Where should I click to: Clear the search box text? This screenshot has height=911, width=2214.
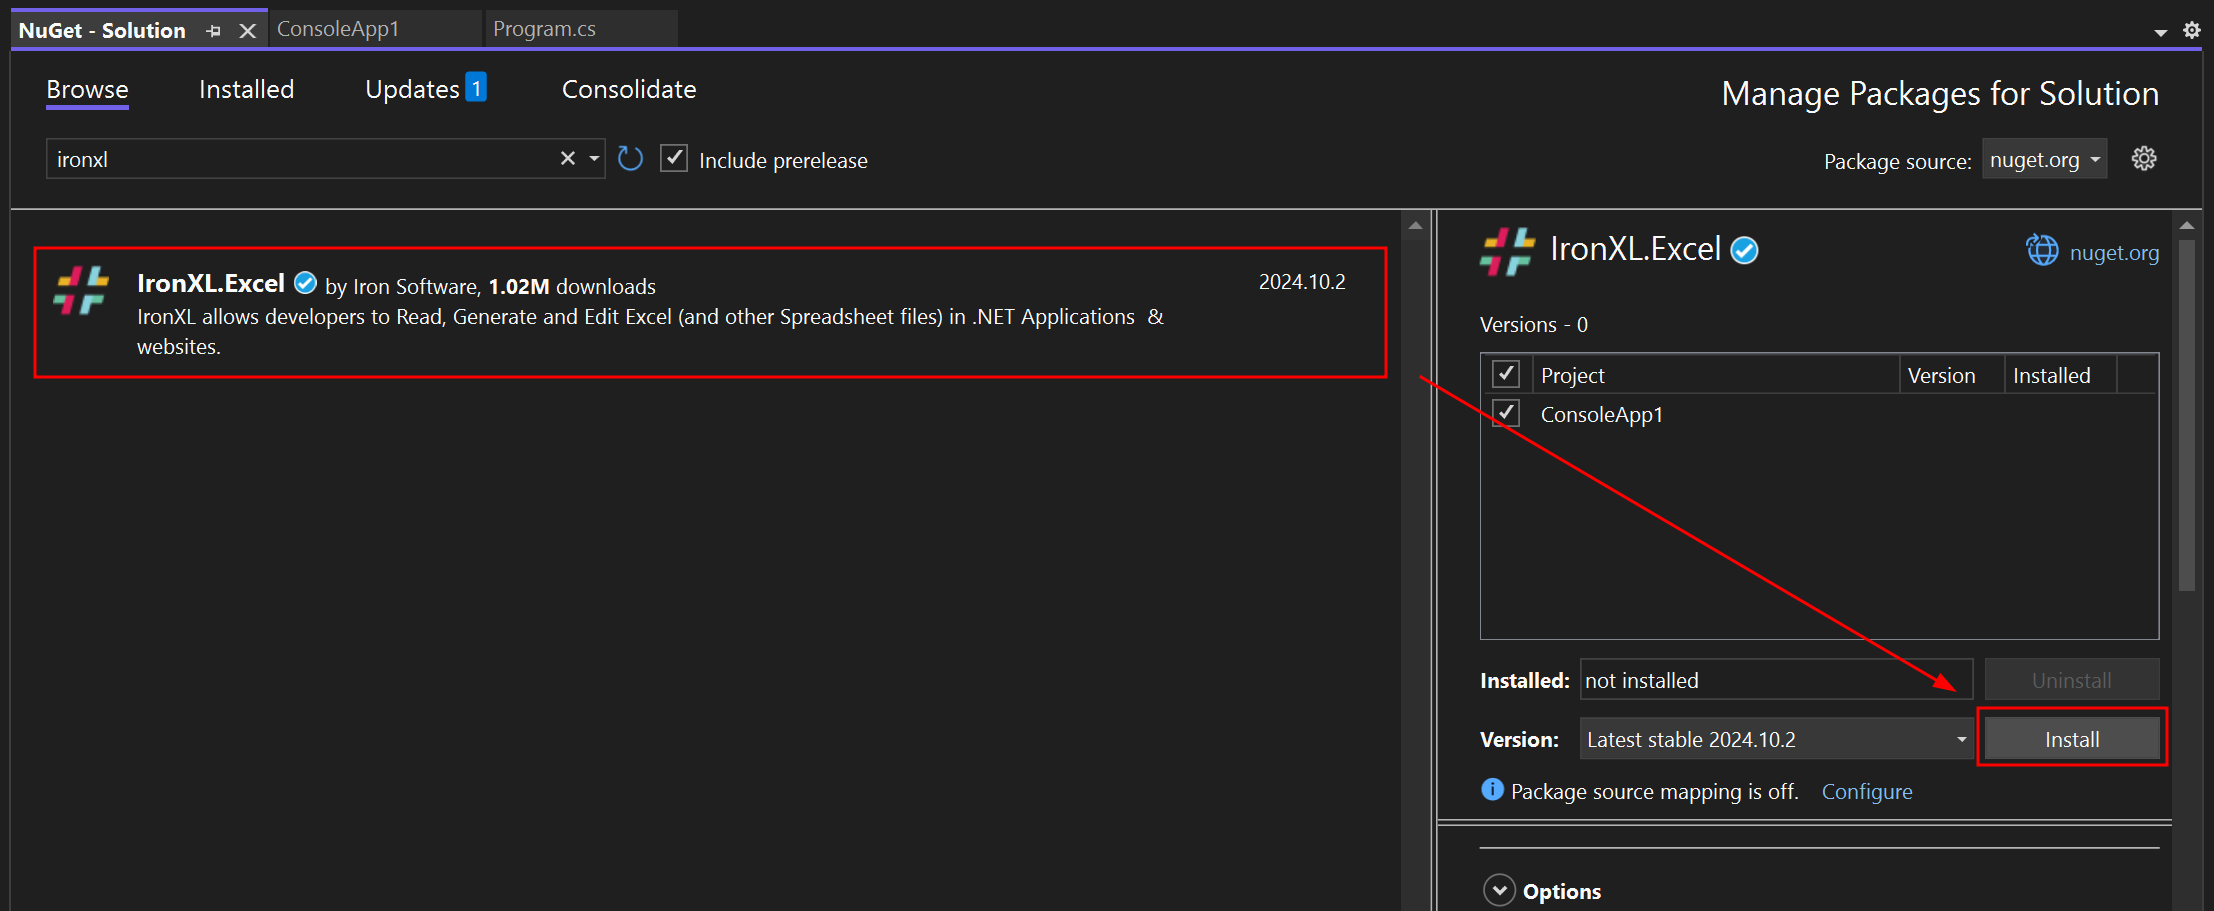click(x=567, y=158)
